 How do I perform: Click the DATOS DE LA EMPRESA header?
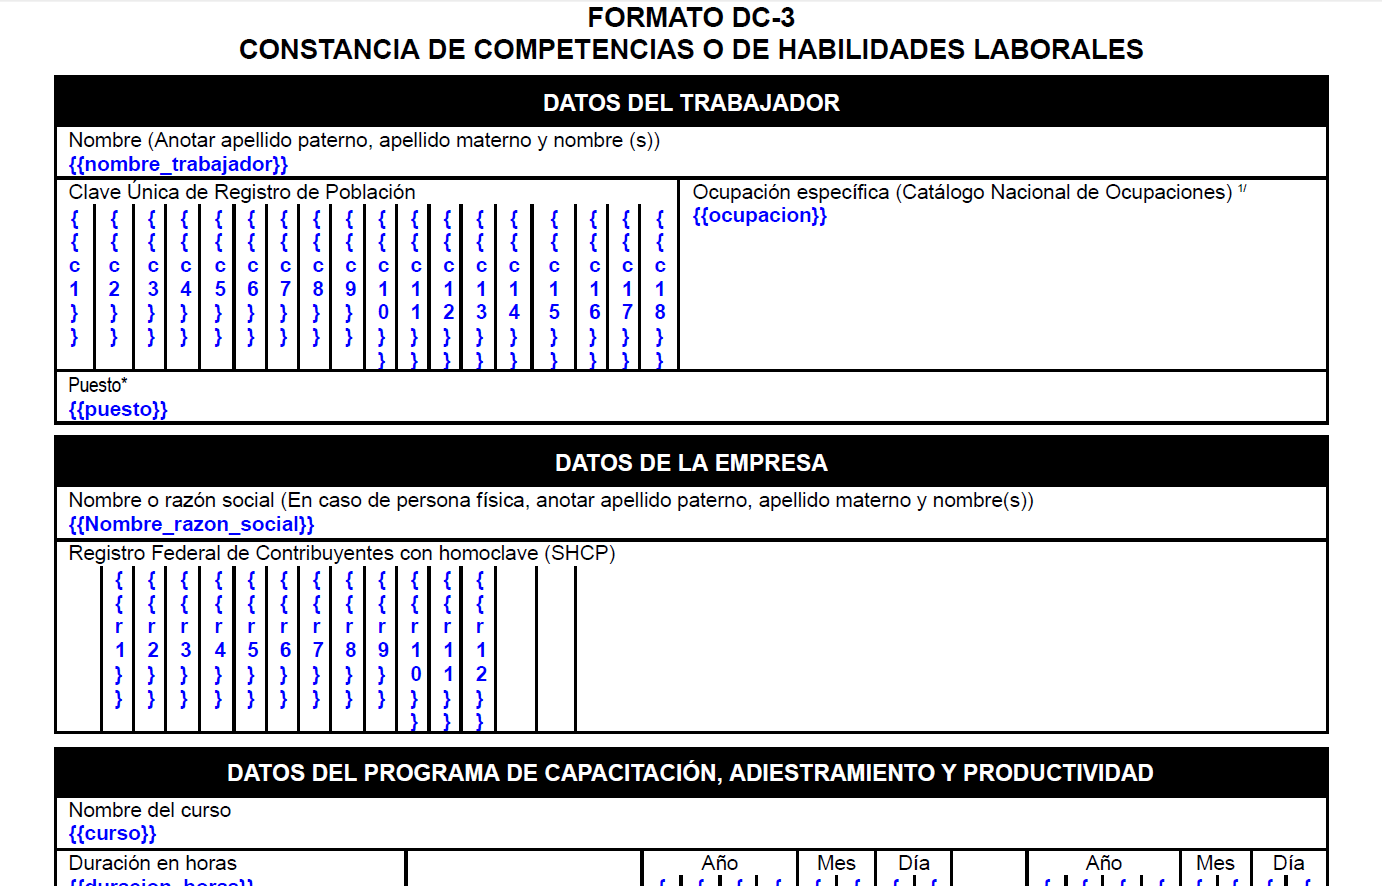(691, 463)
